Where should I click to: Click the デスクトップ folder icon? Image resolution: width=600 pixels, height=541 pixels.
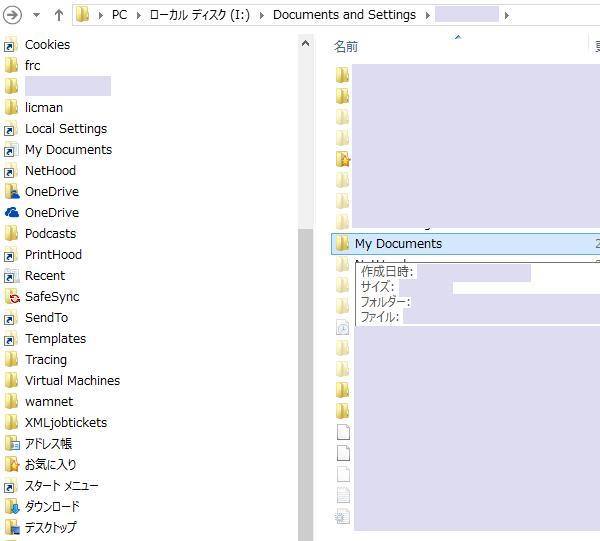click(x=12, y=528)
